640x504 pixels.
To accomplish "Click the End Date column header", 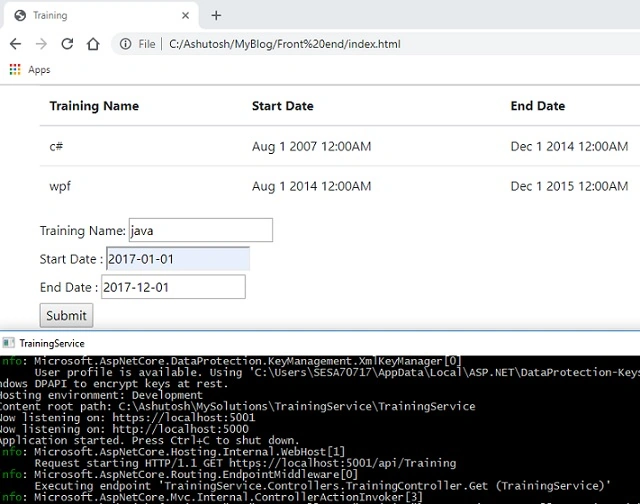I will pyautogui.click(x=538, y=106).
